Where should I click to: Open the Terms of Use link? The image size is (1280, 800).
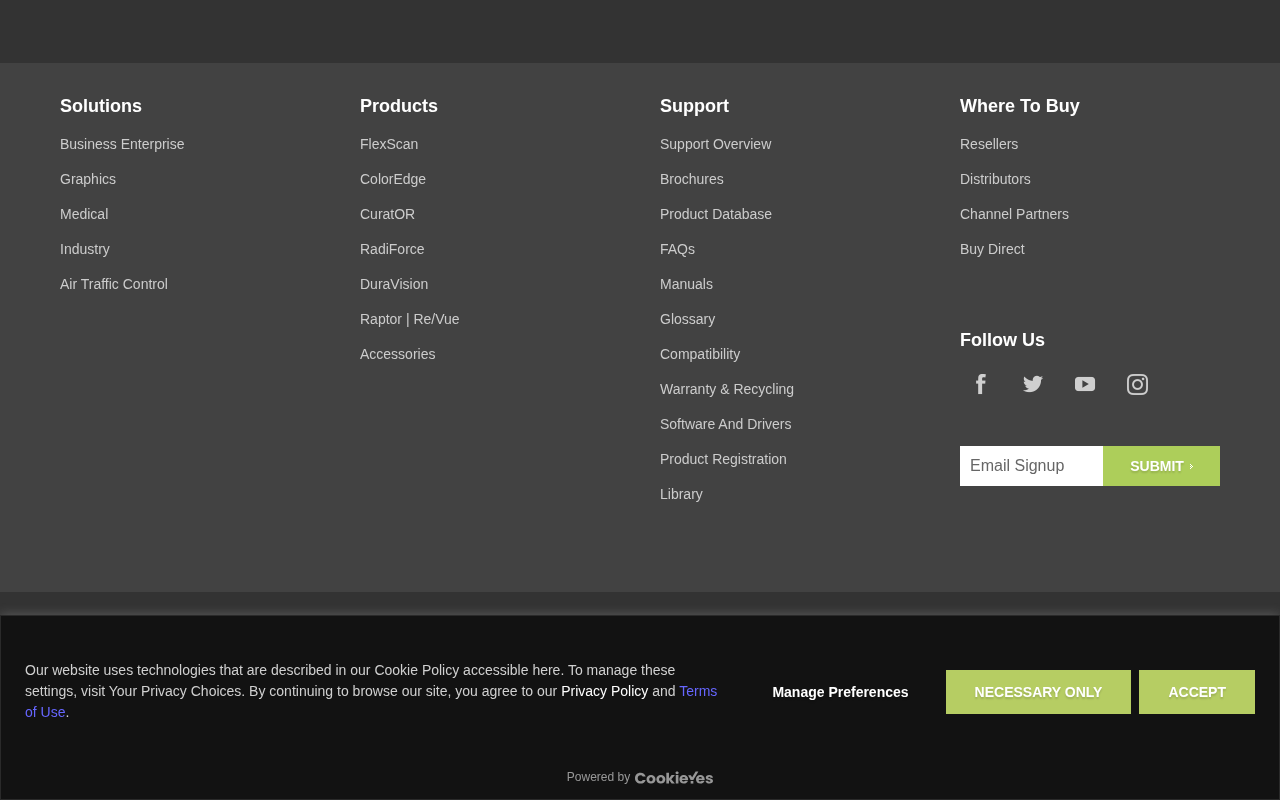click(371, 701)
